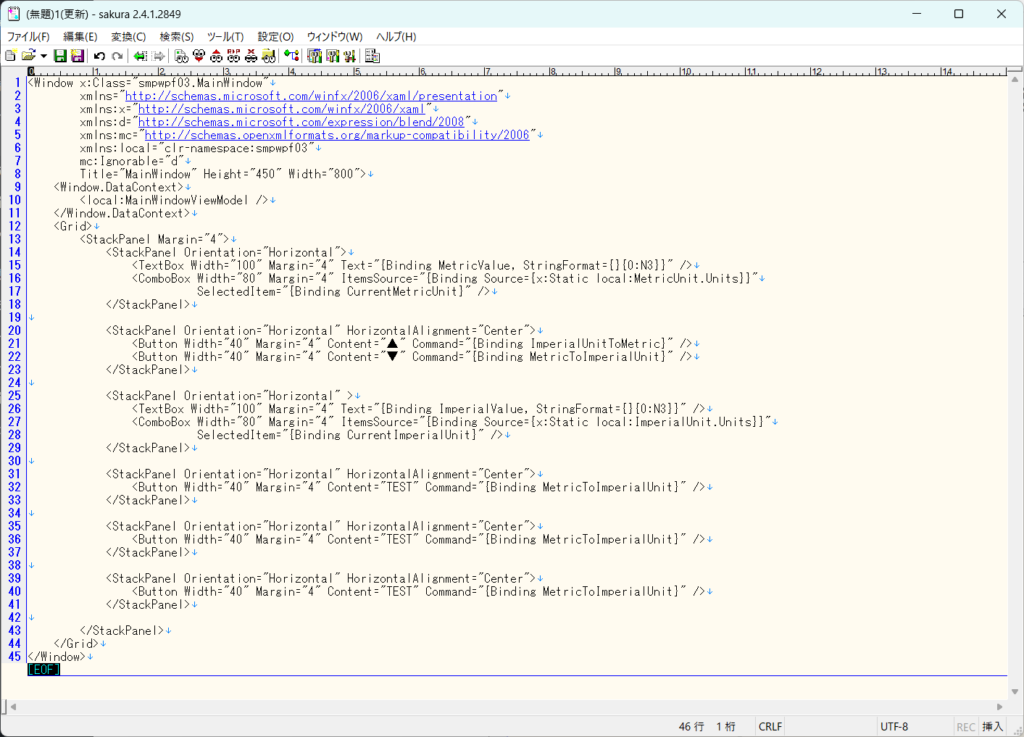1024x737 pixels.
Task: Follow the winfx/2006/xaml link on line 3
Action: [x=281, y=109]
